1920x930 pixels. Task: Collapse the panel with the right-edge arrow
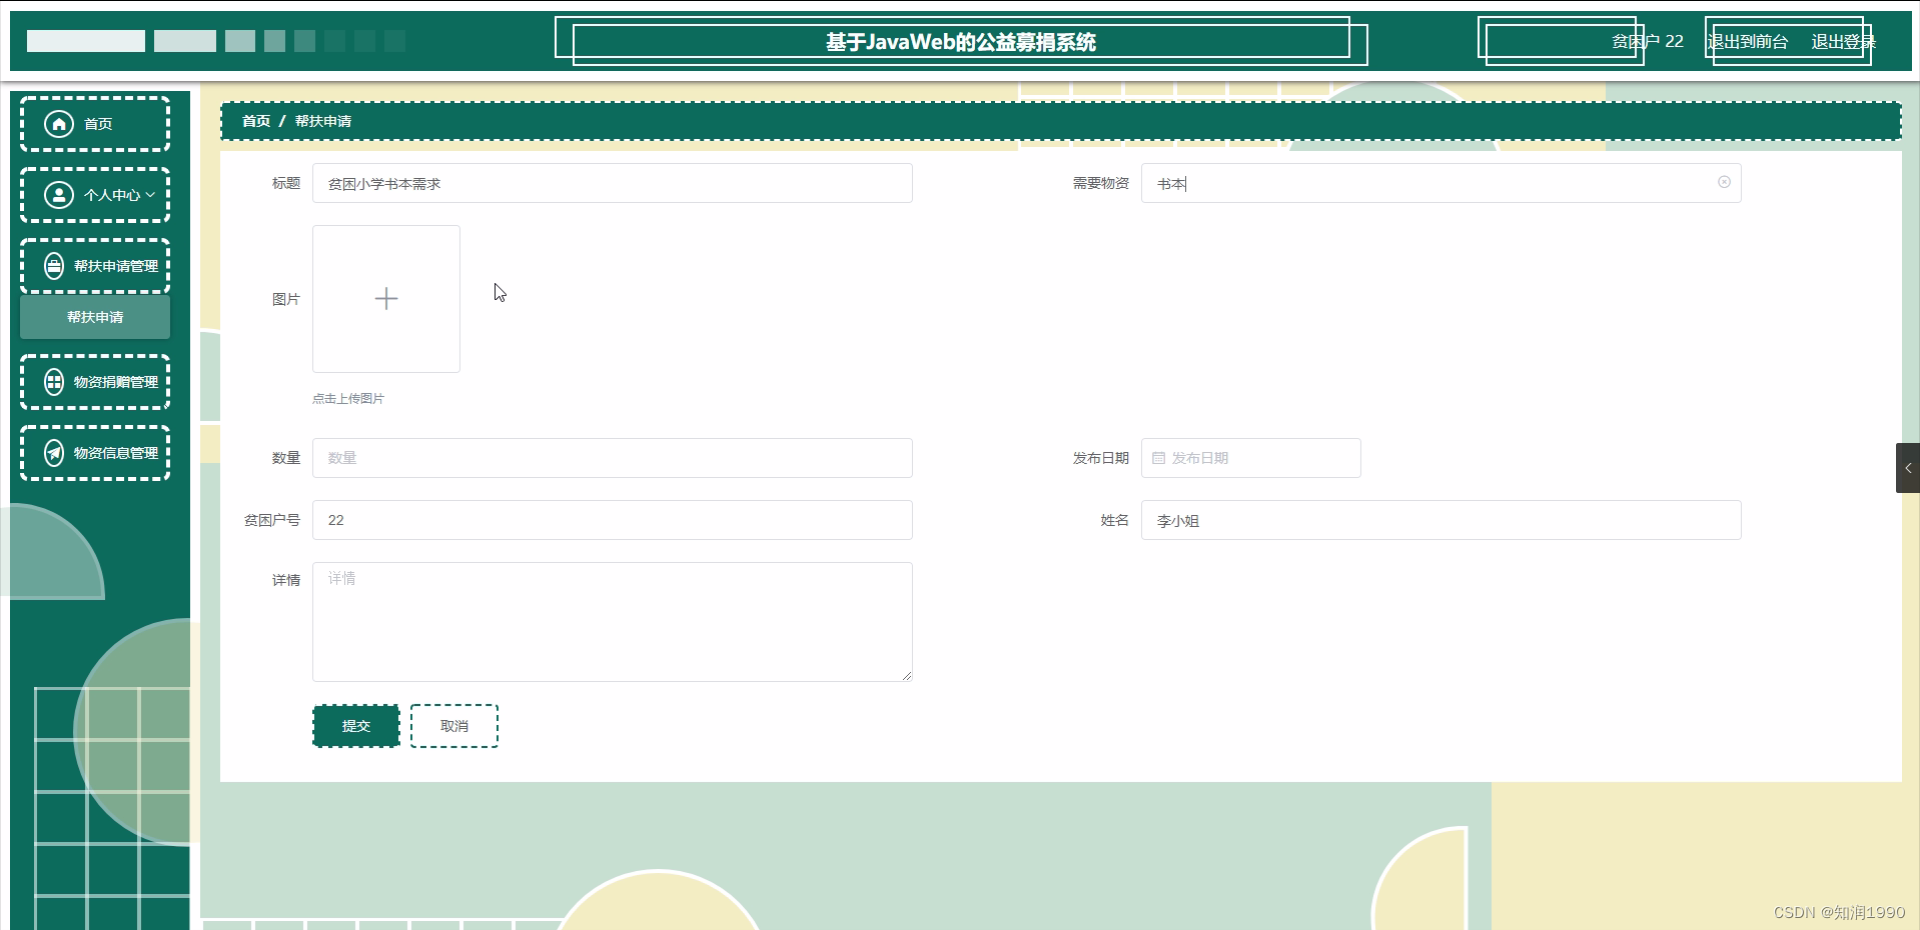[x=1908, y=467]
